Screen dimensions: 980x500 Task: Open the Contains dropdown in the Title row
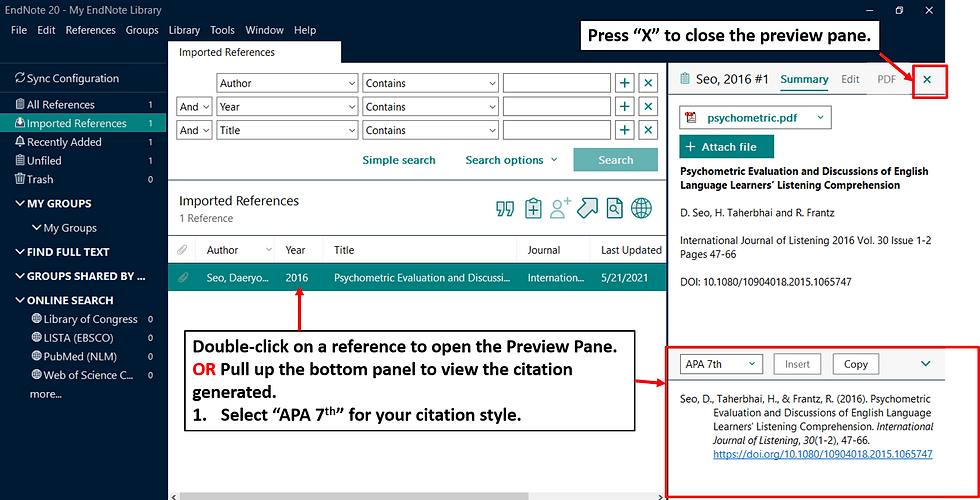coord(431,130)
